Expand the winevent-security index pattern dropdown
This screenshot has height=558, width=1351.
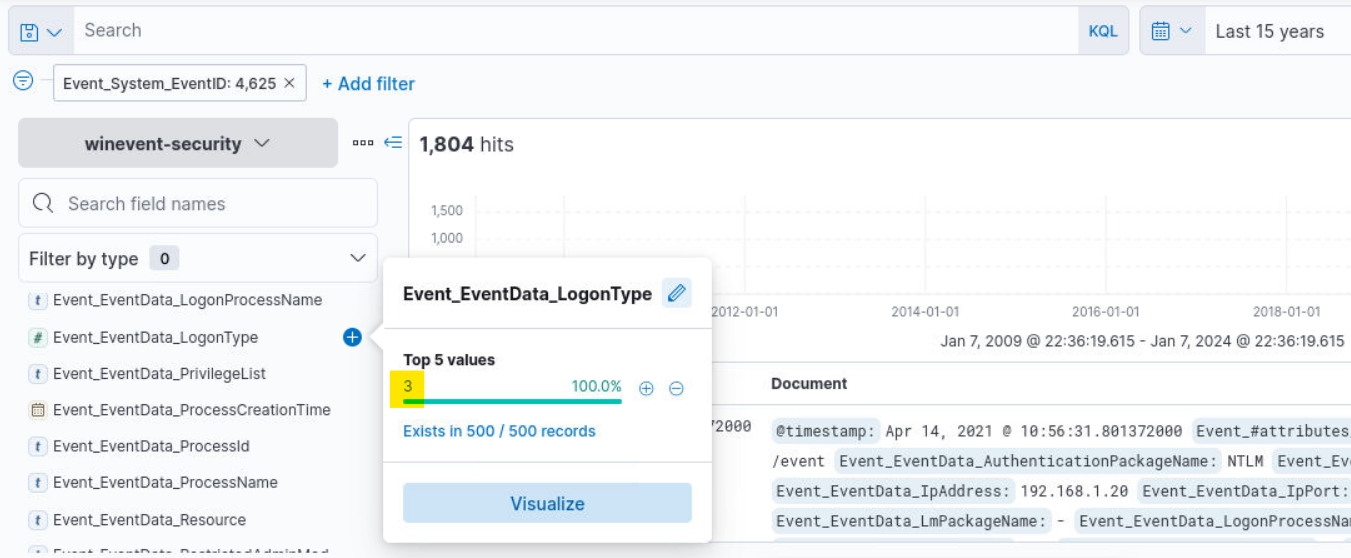tap(178, 143)
